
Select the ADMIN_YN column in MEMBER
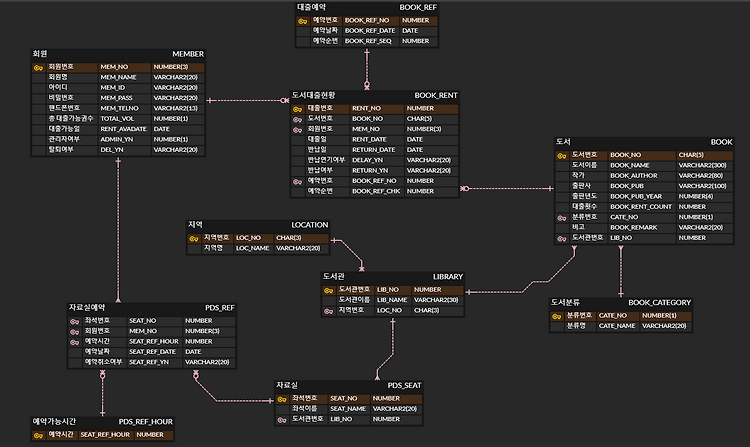[118, 140]
